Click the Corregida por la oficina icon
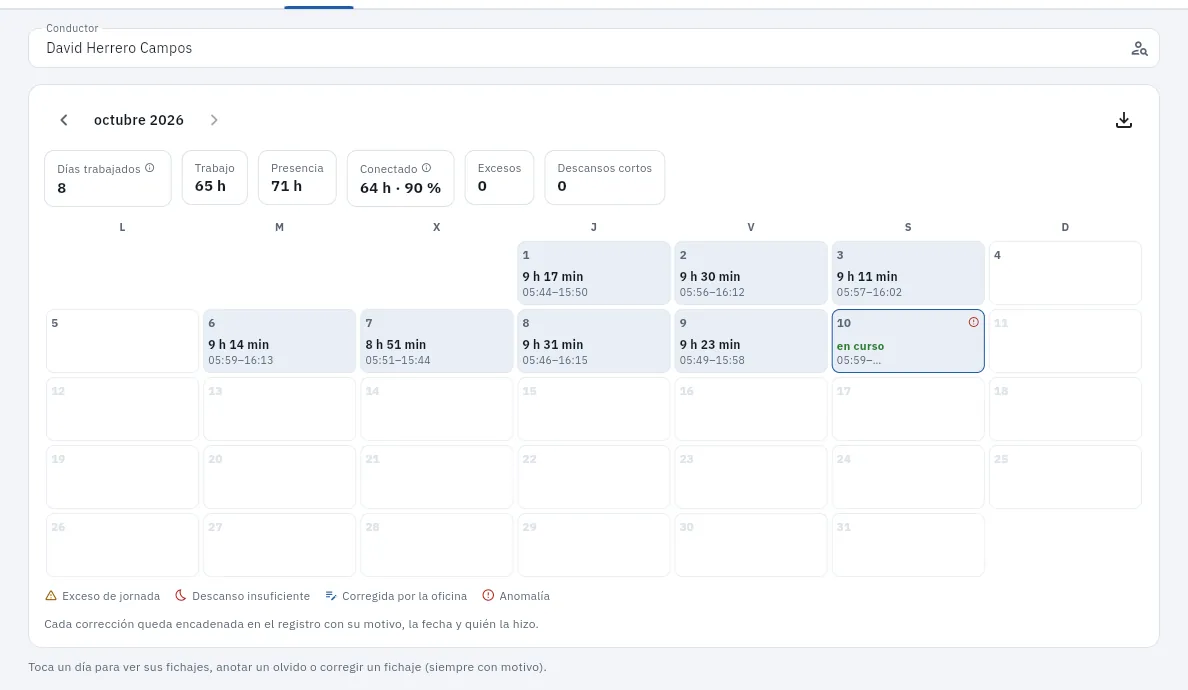This screenshot has width=1188, height=690. coord(330,596)
